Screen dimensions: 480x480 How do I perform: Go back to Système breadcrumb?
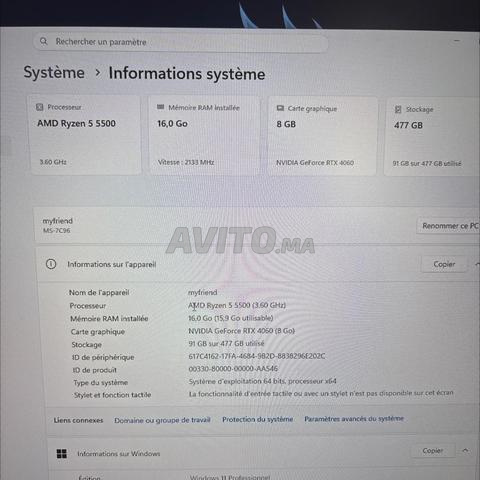pyautogui.click(x=54, y=72)
